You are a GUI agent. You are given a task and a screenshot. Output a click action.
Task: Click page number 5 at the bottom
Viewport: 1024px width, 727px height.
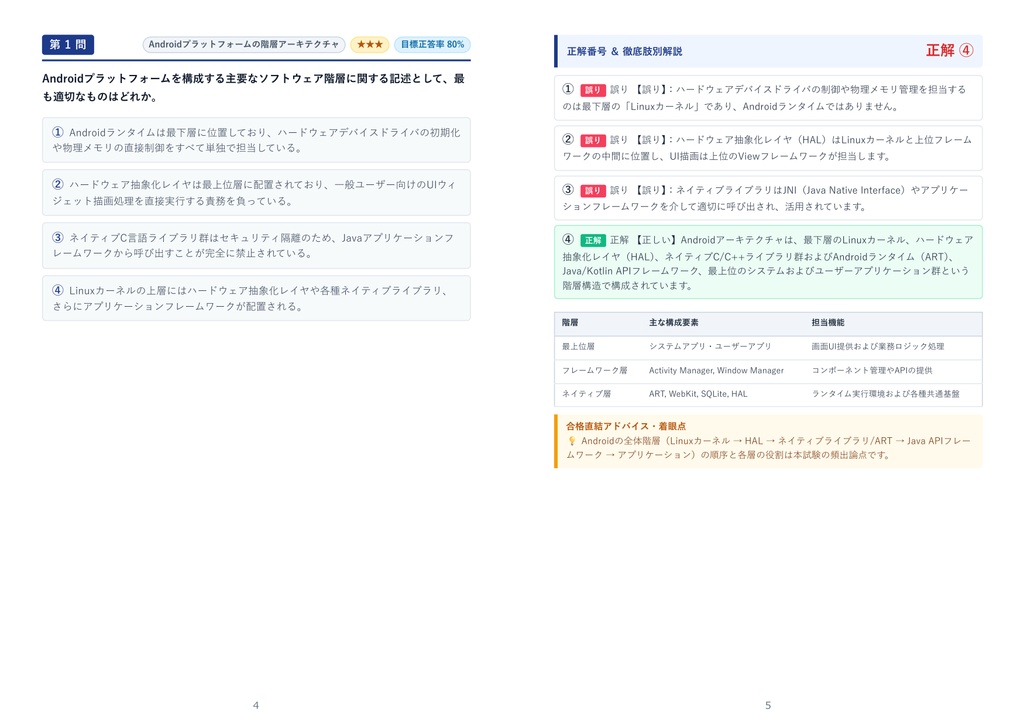[x=768, y=705]
